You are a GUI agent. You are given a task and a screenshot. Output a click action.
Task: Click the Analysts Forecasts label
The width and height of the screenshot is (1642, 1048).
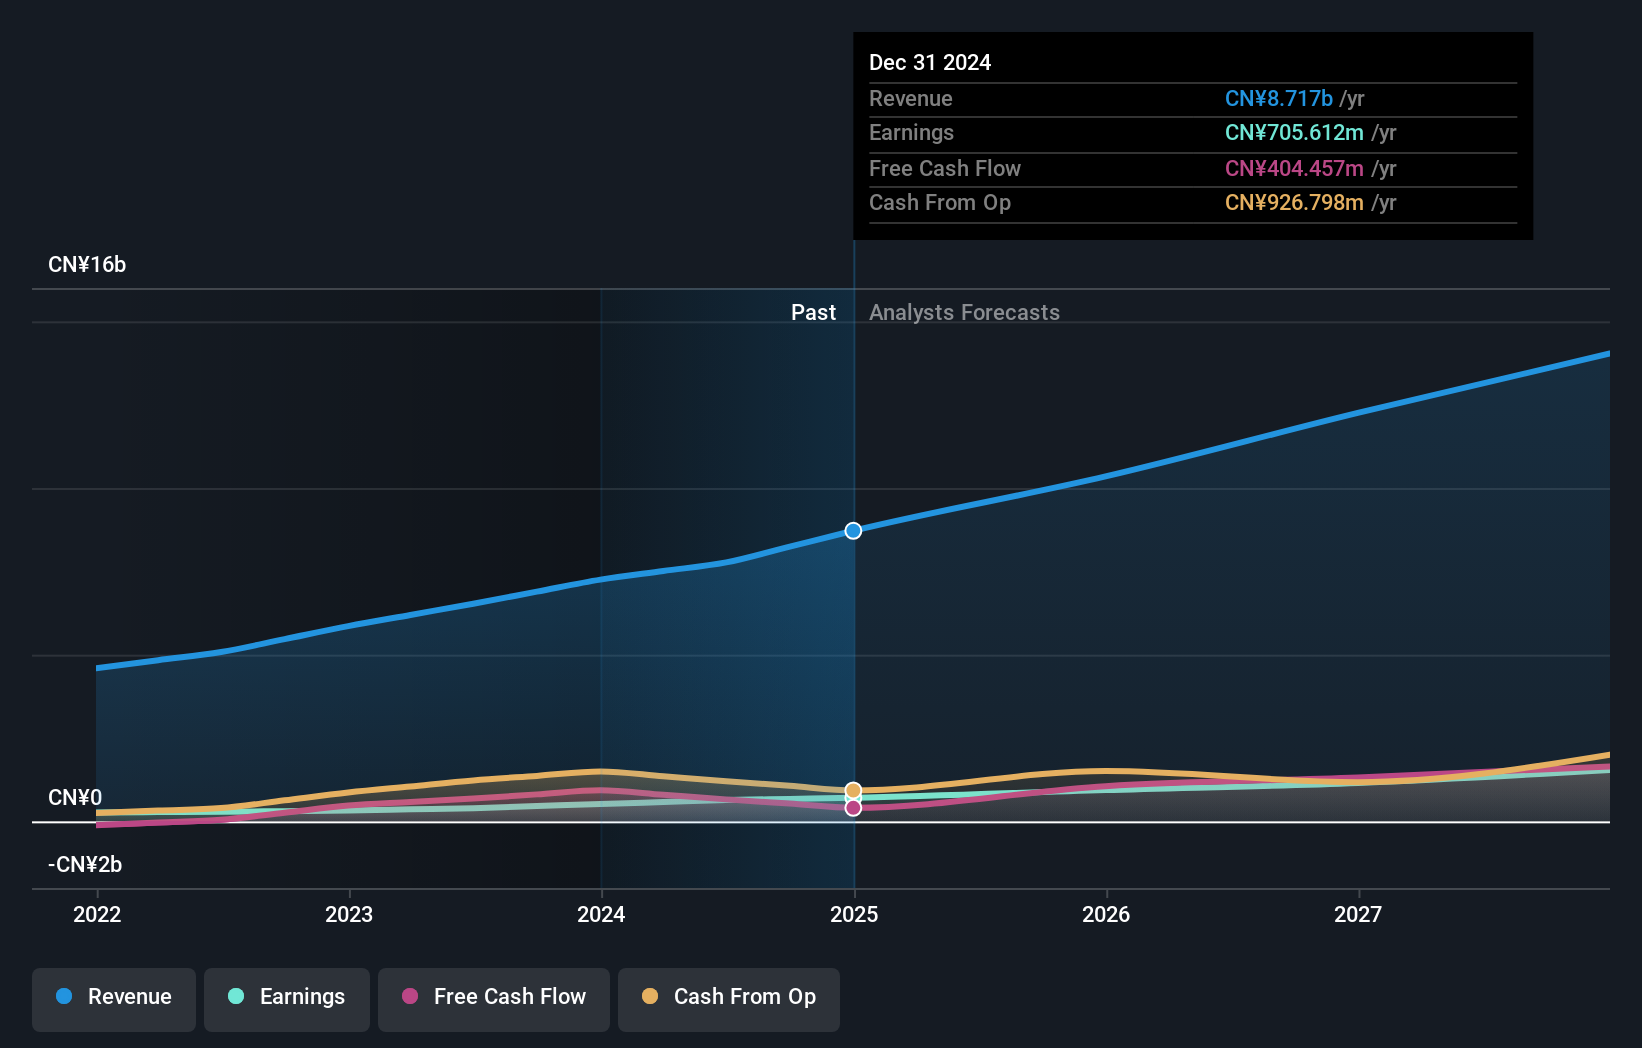[x=964, y=313]
